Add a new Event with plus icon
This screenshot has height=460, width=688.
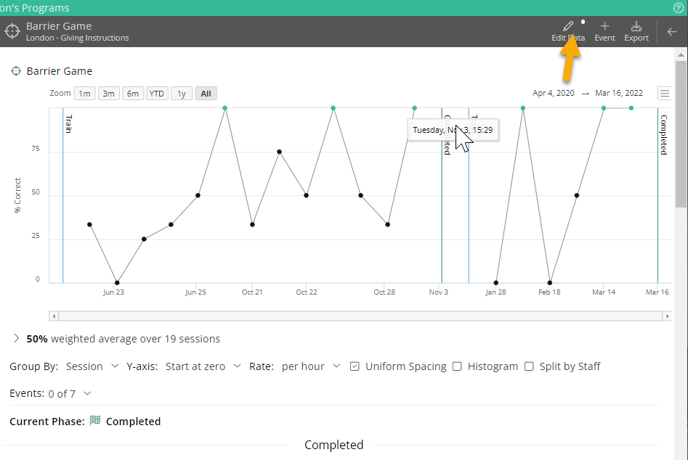605,26
